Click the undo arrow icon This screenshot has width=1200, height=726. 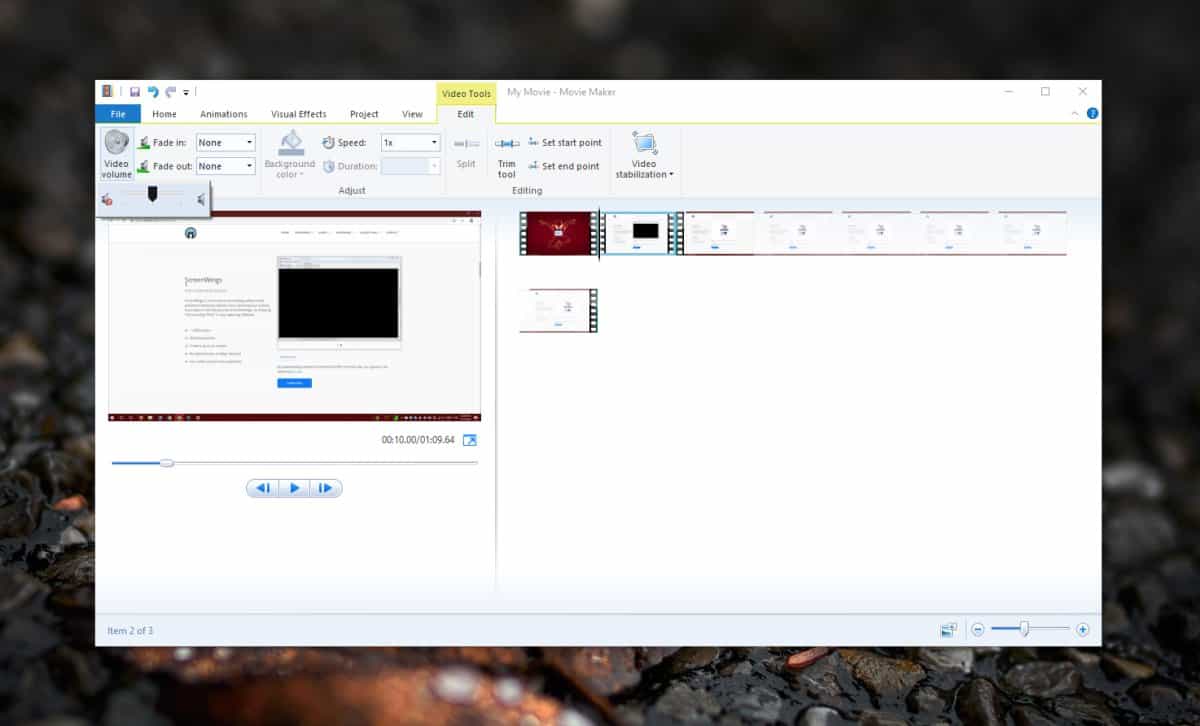click(x=153, y=92)
